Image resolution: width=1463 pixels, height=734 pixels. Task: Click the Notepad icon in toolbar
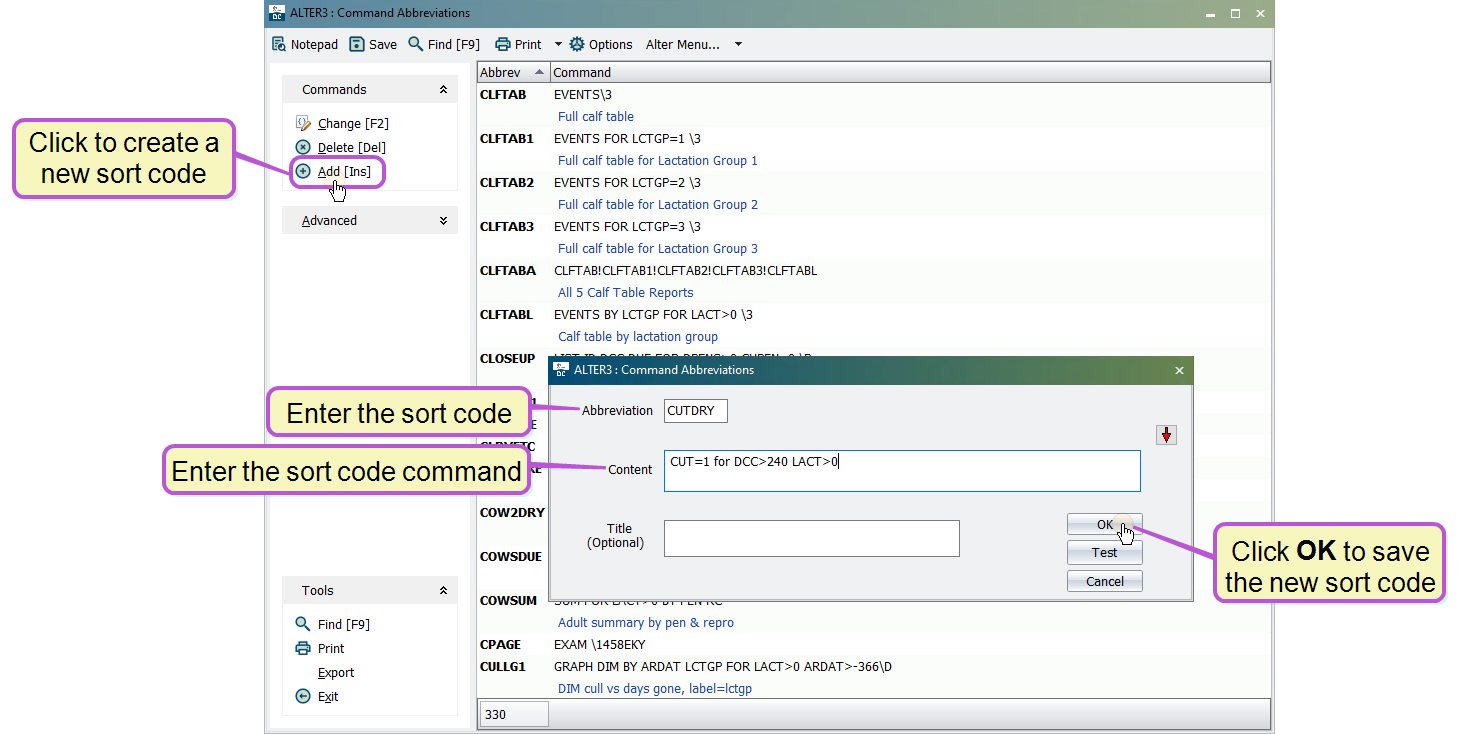(x=279, y=44)
